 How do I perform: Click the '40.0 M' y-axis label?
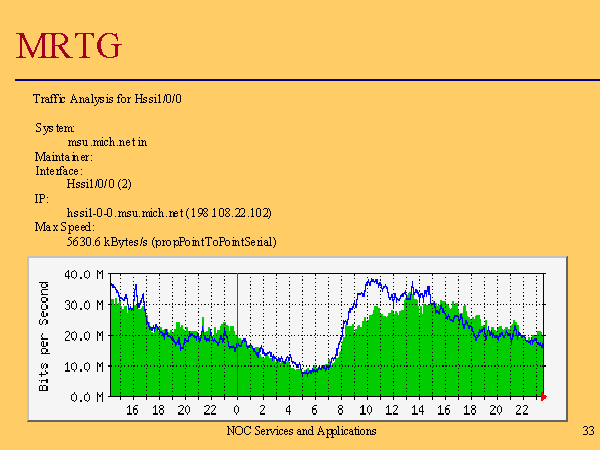(85, 273)
